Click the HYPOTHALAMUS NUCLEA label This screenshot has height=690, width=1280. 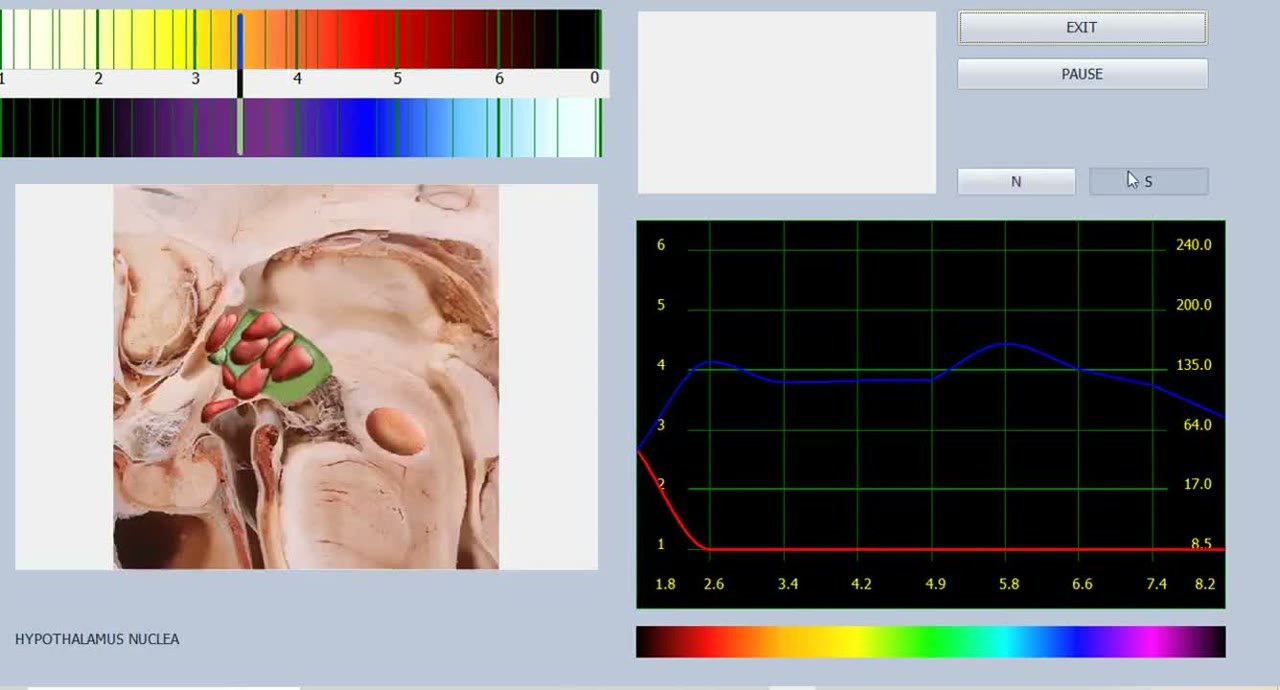pyautogui.click(x=97, y=639)
